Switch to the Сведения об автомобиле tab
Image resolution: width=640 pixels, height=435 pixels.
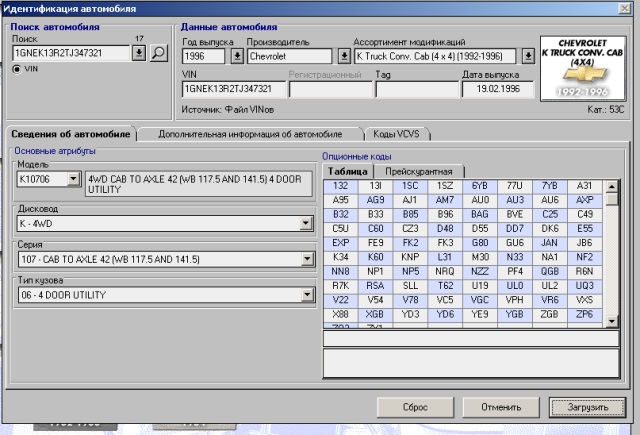pyautogui.click(x=71, y=134)
